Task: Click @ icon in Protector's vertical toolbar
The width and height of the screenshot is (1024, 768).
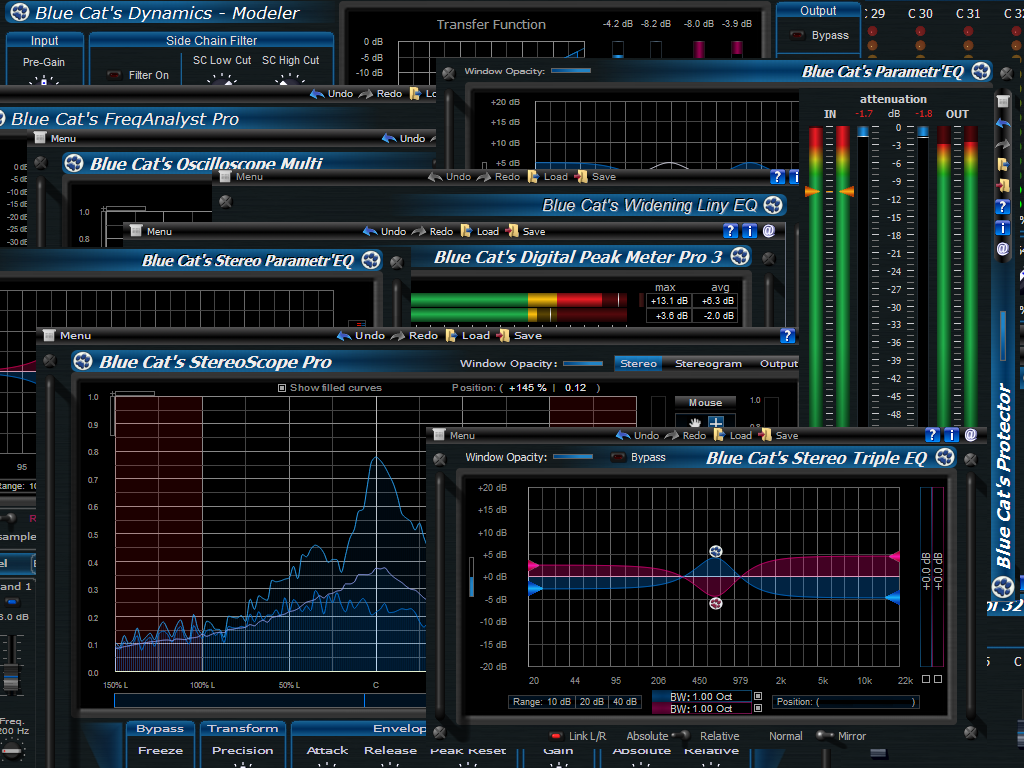Action: (x=1002, y=249)
